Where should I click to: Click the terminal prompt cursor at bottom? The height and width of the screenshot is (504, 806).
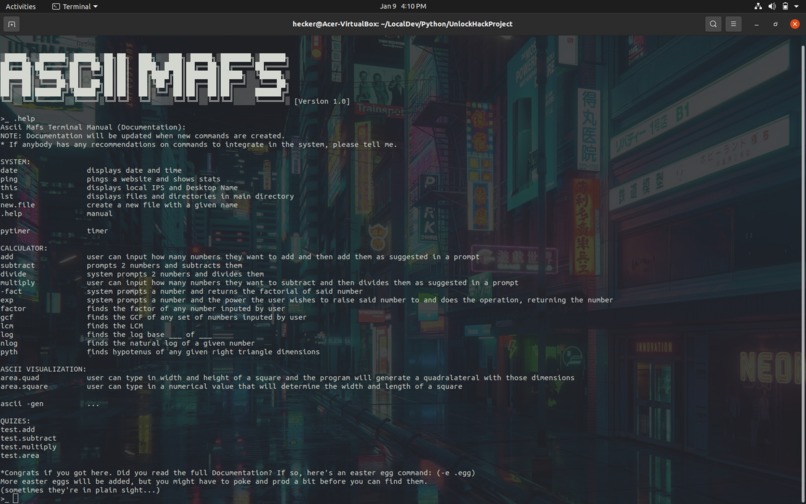(x=15, y=498)
